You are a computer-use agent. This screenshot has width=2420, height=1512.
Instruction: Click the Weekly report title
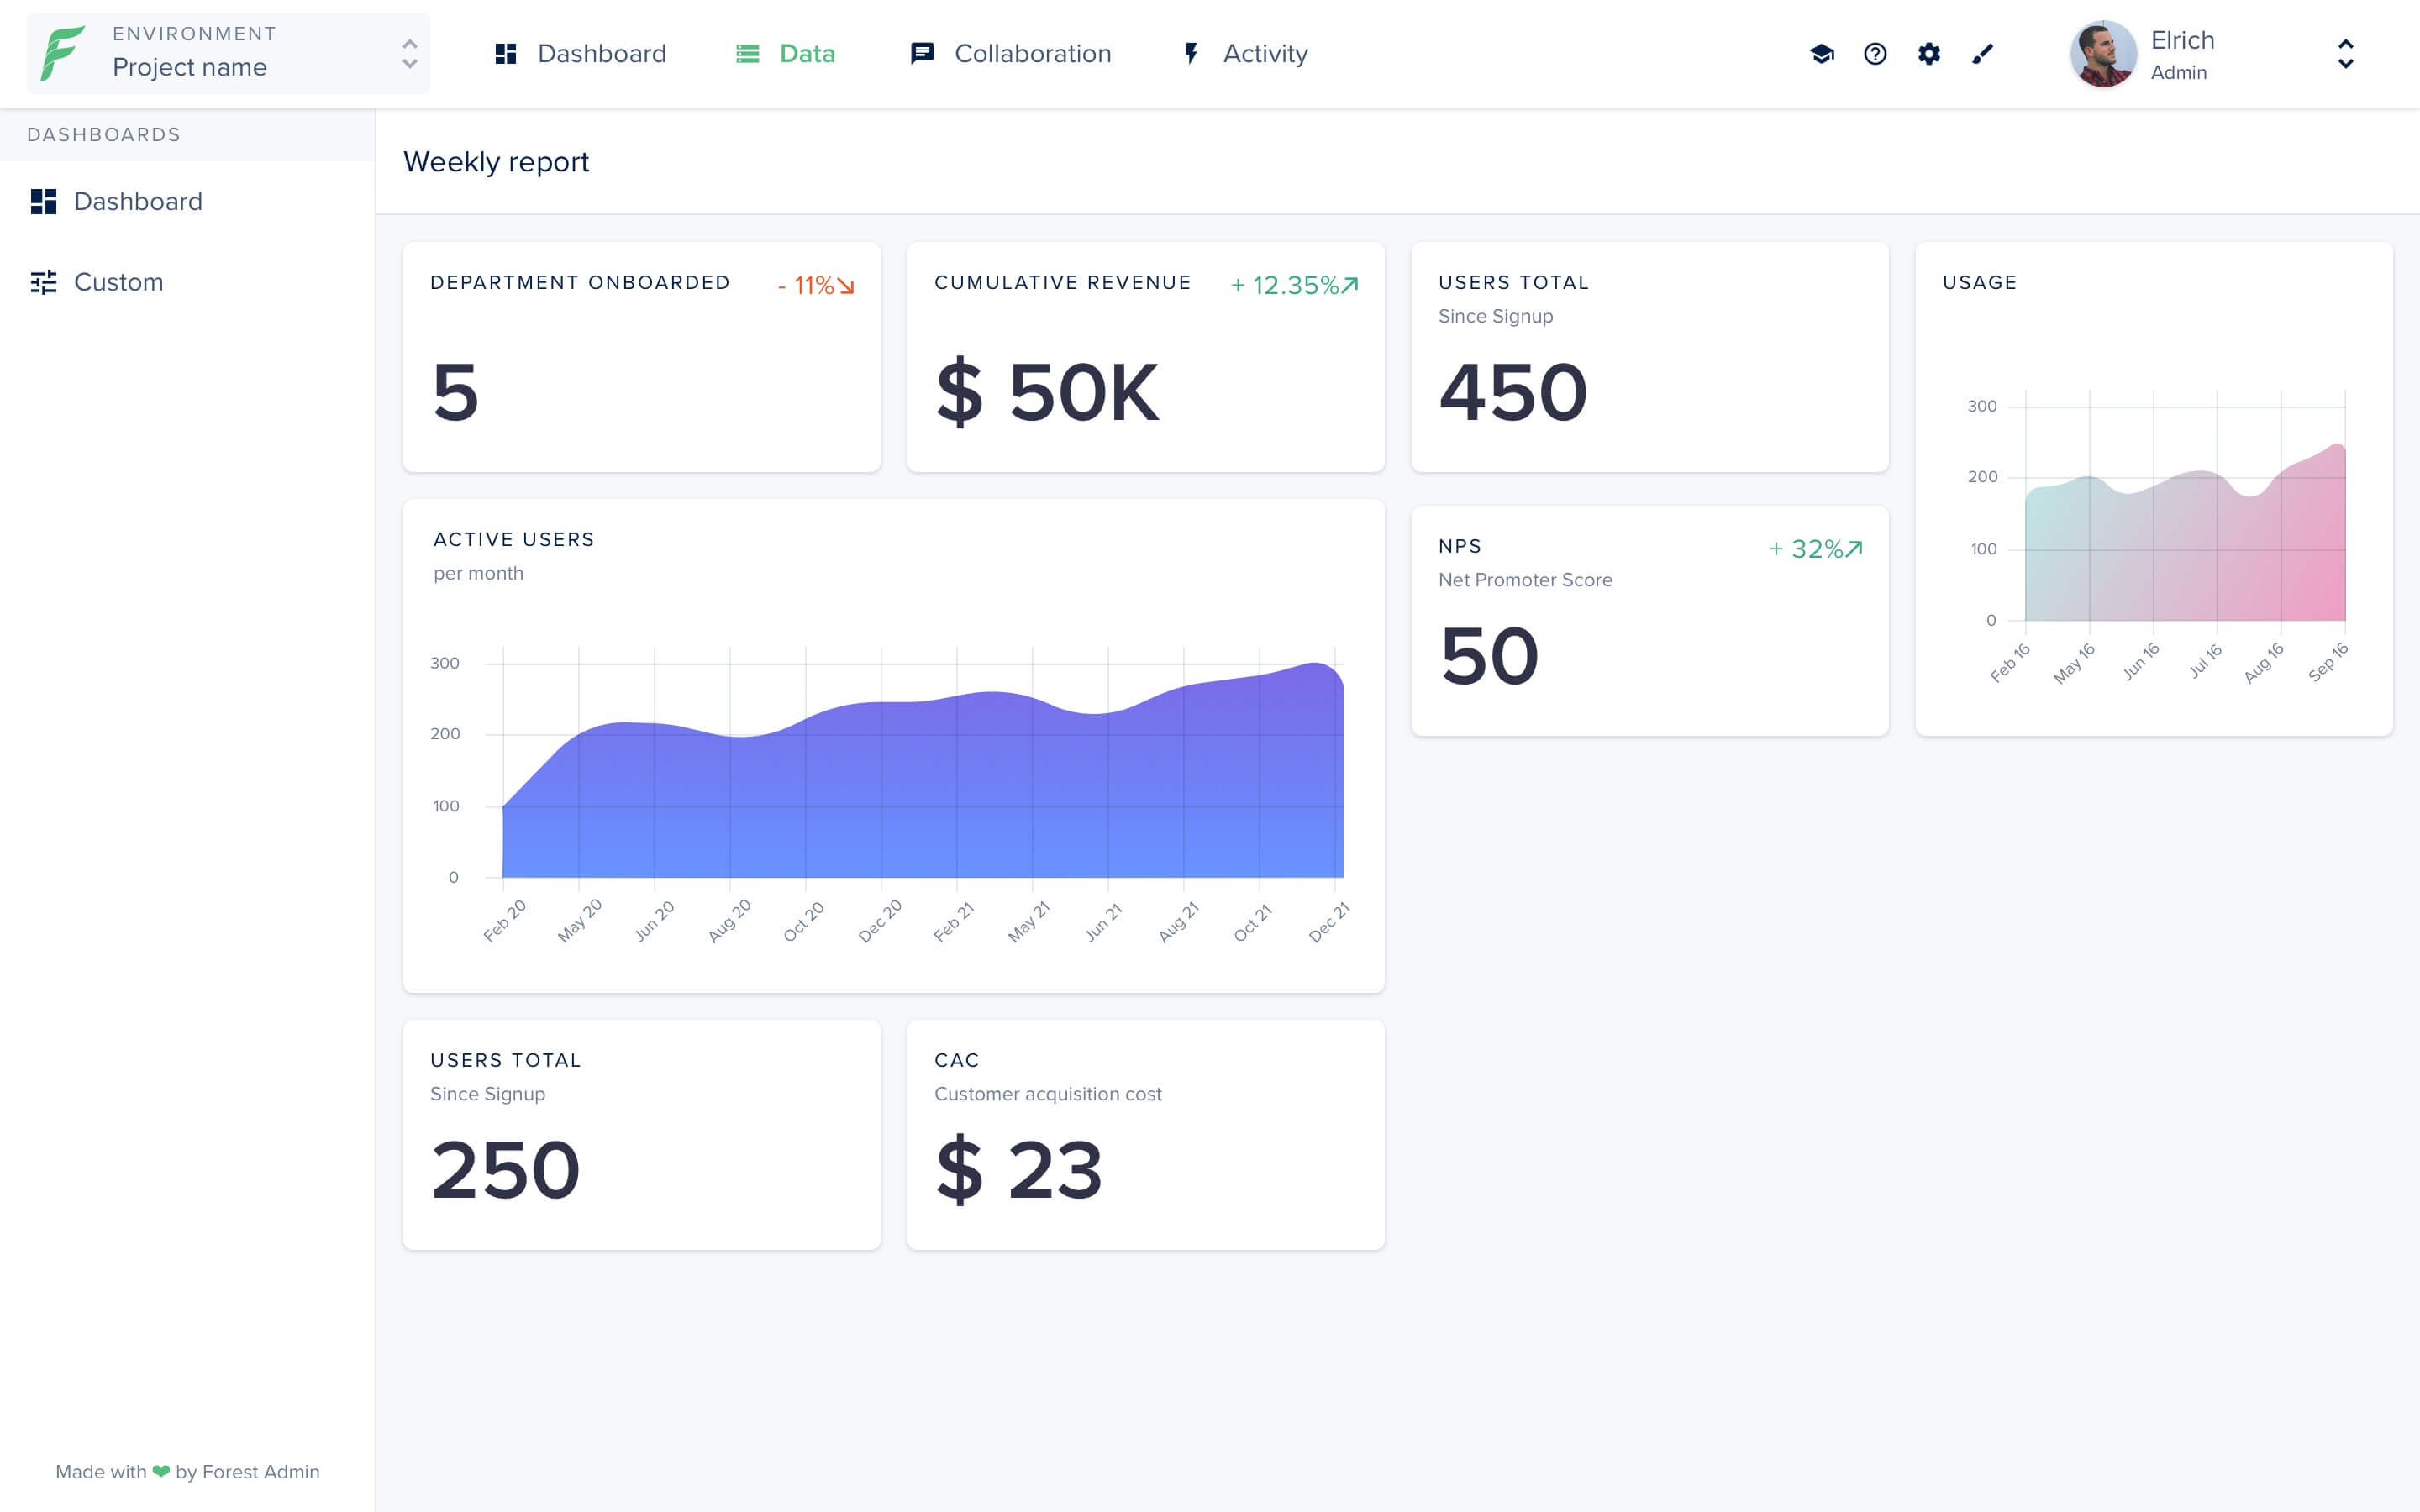[x=496, y=161]
